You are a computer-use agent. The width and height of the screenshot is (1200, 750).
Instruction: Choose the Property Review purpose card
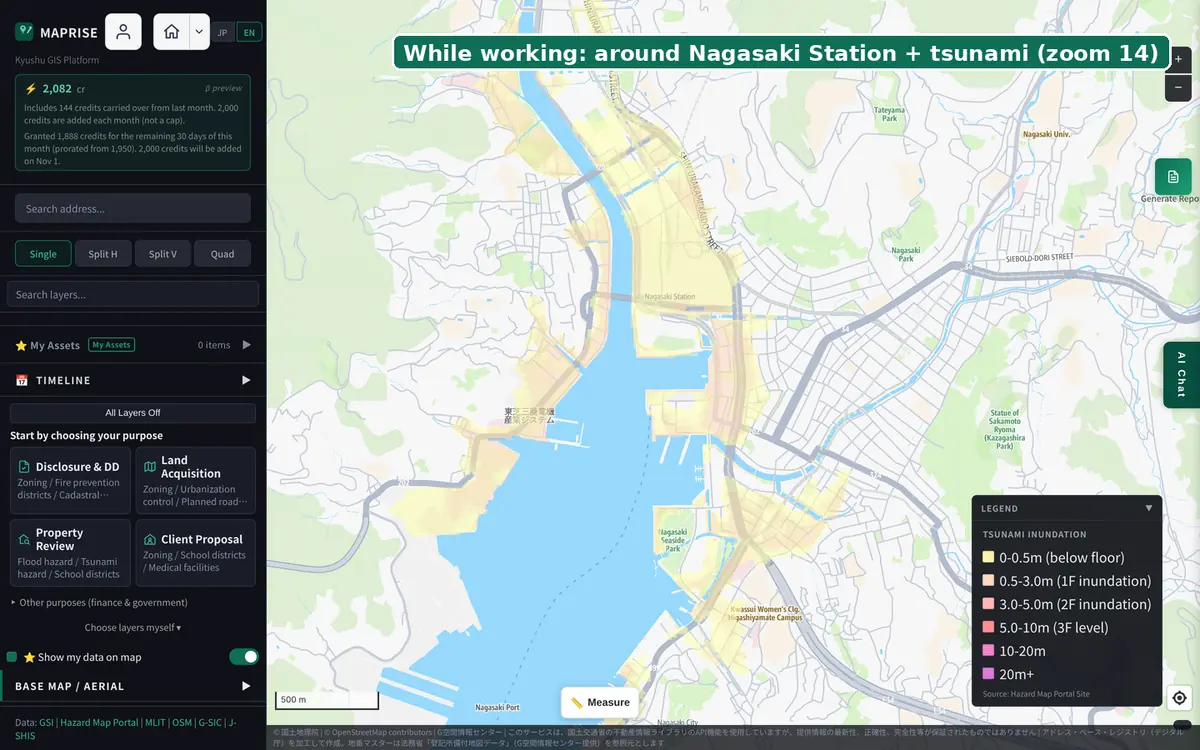point(70,553)
